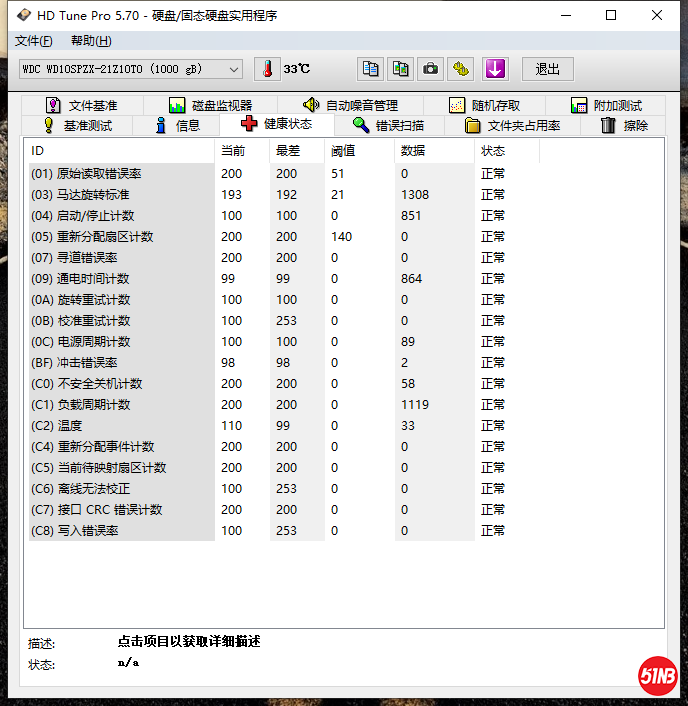Click the purple down-arrow save icon
The image size is (688, 706).
coord(495,69)
